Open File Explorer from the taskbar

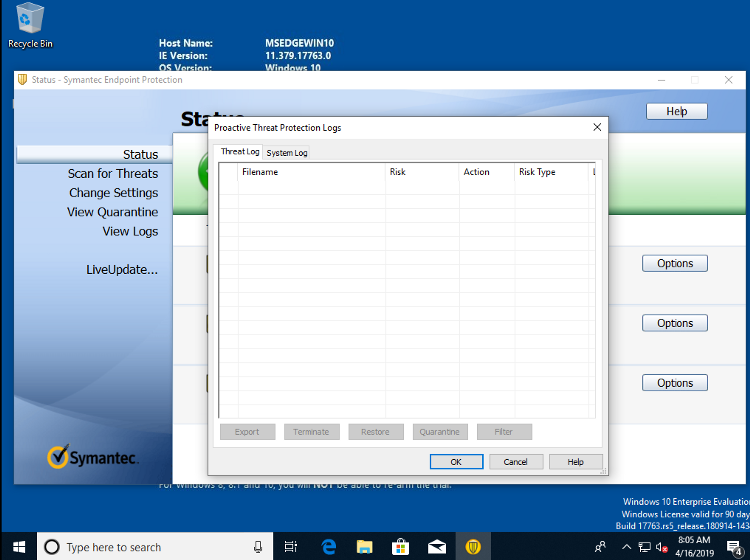[x=364, y=547]
